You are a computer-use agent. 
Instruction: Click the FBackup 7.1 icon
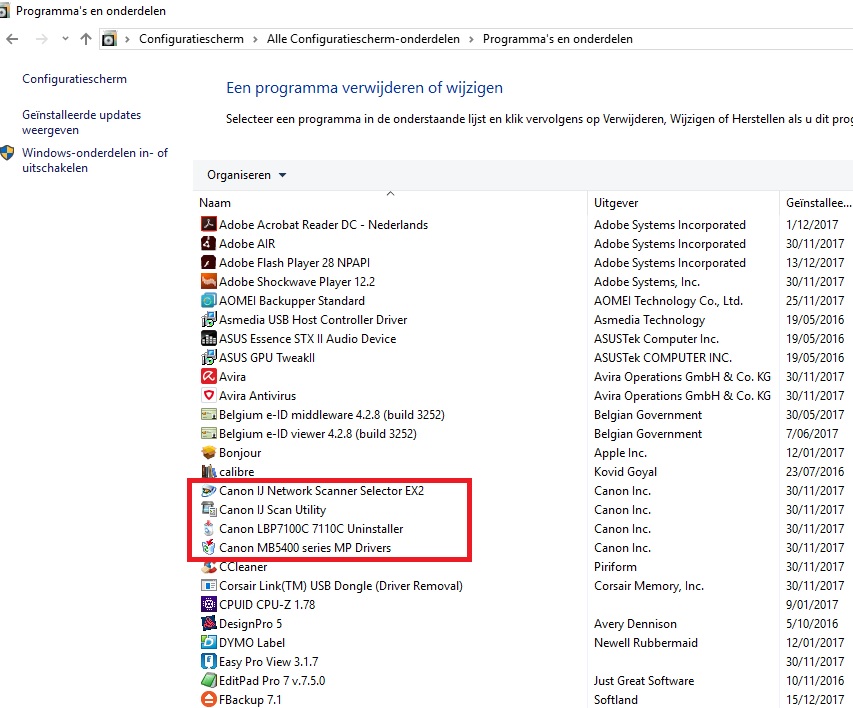[208, 699]
